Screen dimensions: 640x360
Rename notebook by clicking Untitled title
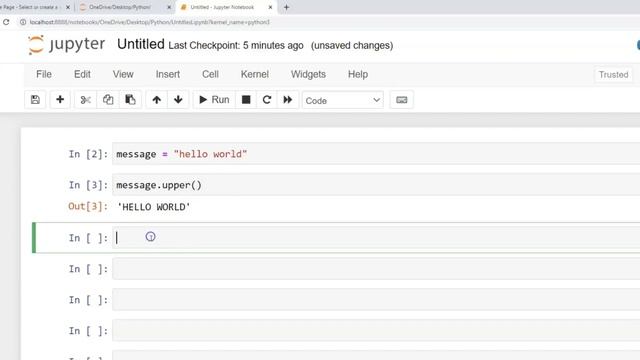(x=141, y=44)
